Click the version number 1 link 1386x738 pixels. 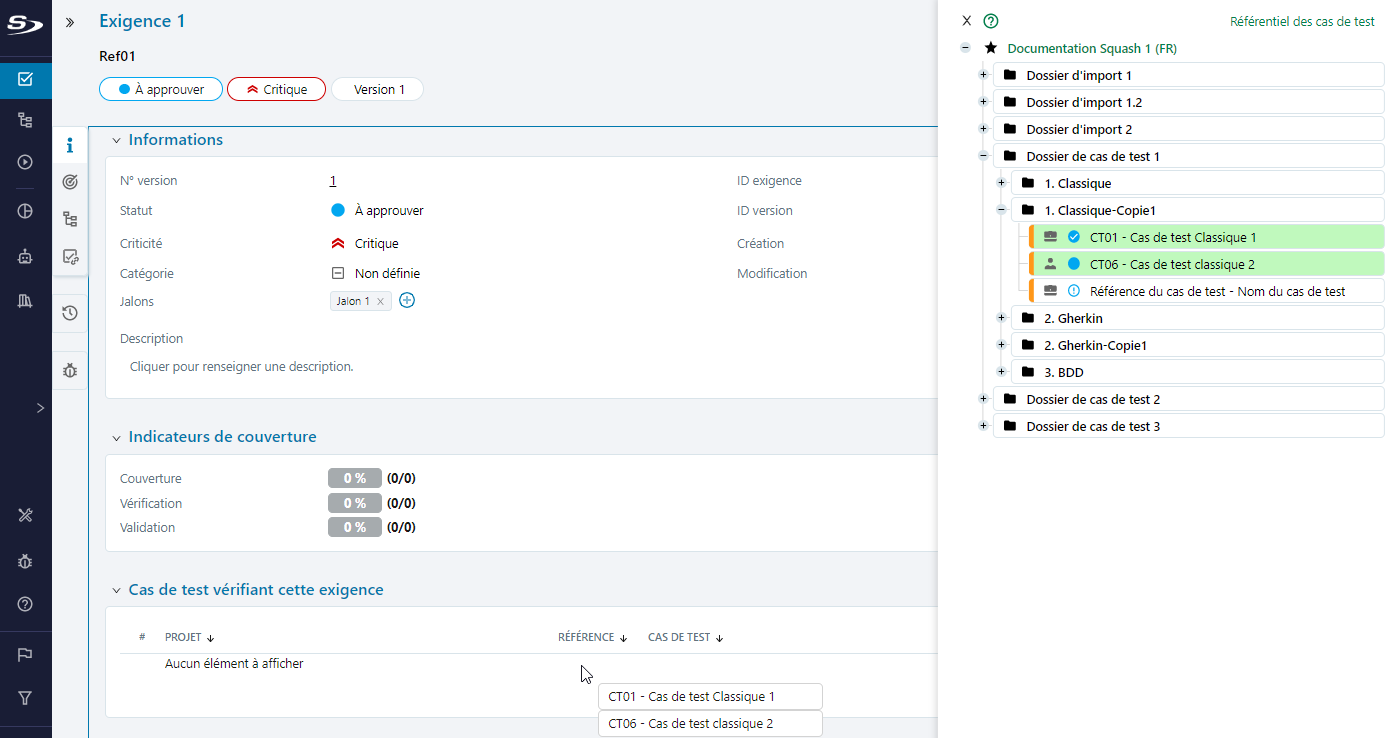[x=333, y=181]
